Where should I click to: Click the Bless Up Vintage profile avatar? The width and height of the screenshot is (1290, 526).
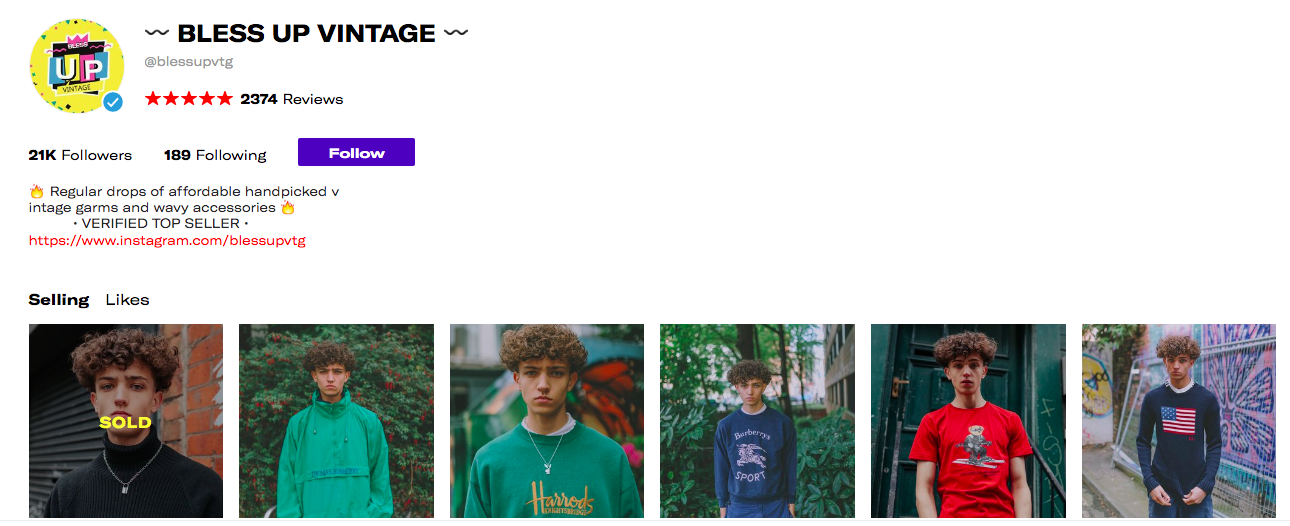point(76,67)
